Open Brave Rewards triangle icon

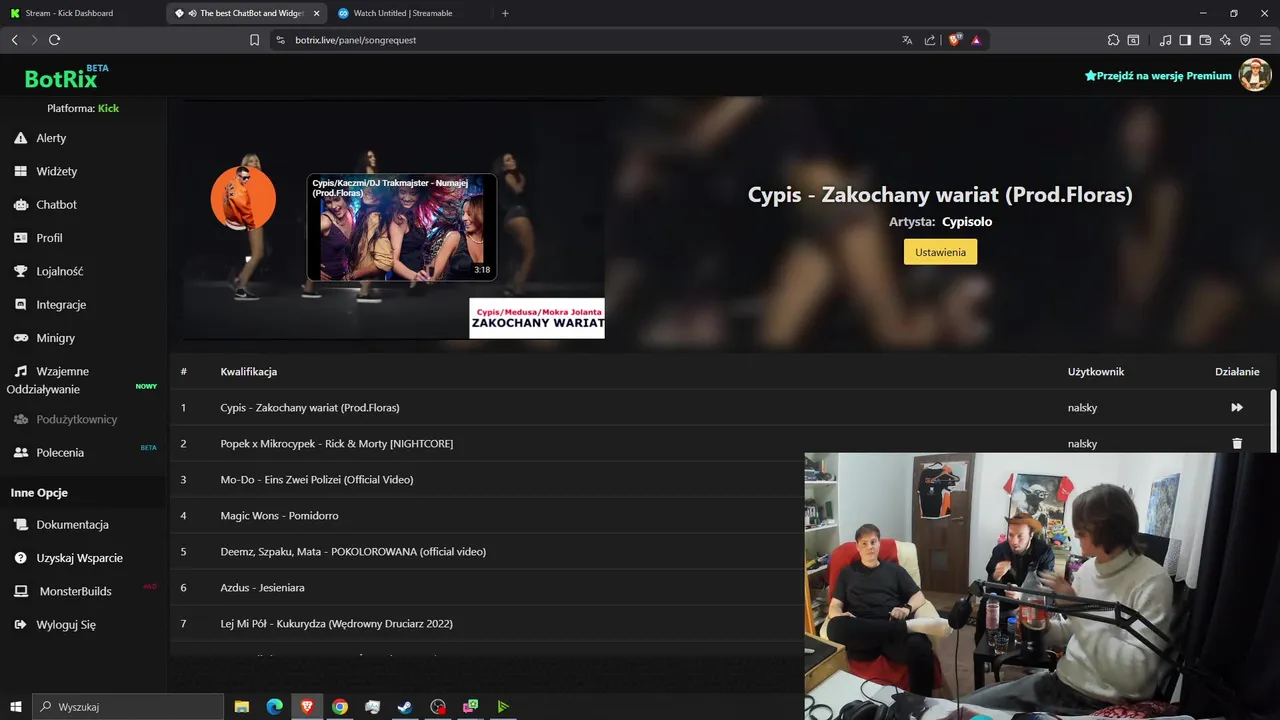coord(976,40)
